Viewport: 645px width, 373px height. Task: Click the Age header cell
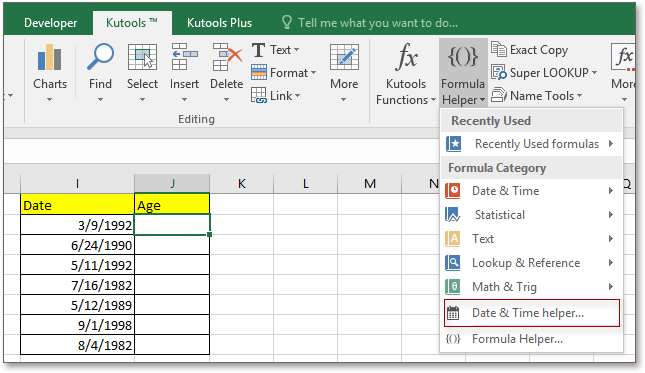tap(172, 205)
